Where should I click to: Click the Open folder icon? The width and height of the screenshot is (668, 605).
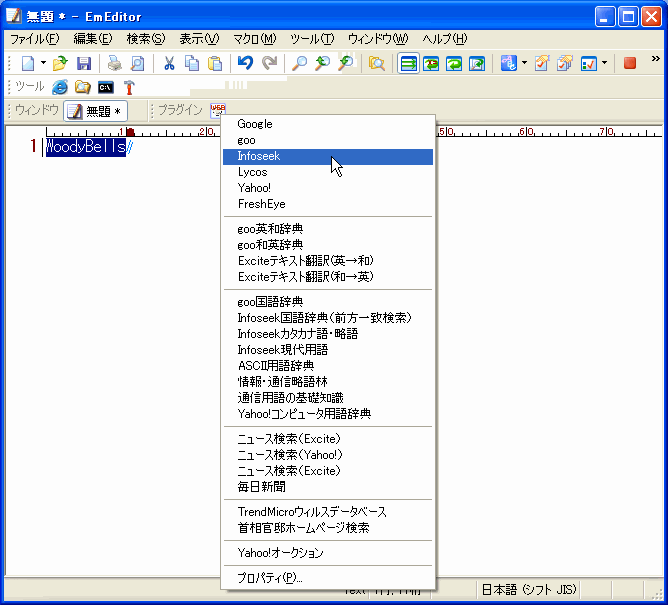(60, 63)
